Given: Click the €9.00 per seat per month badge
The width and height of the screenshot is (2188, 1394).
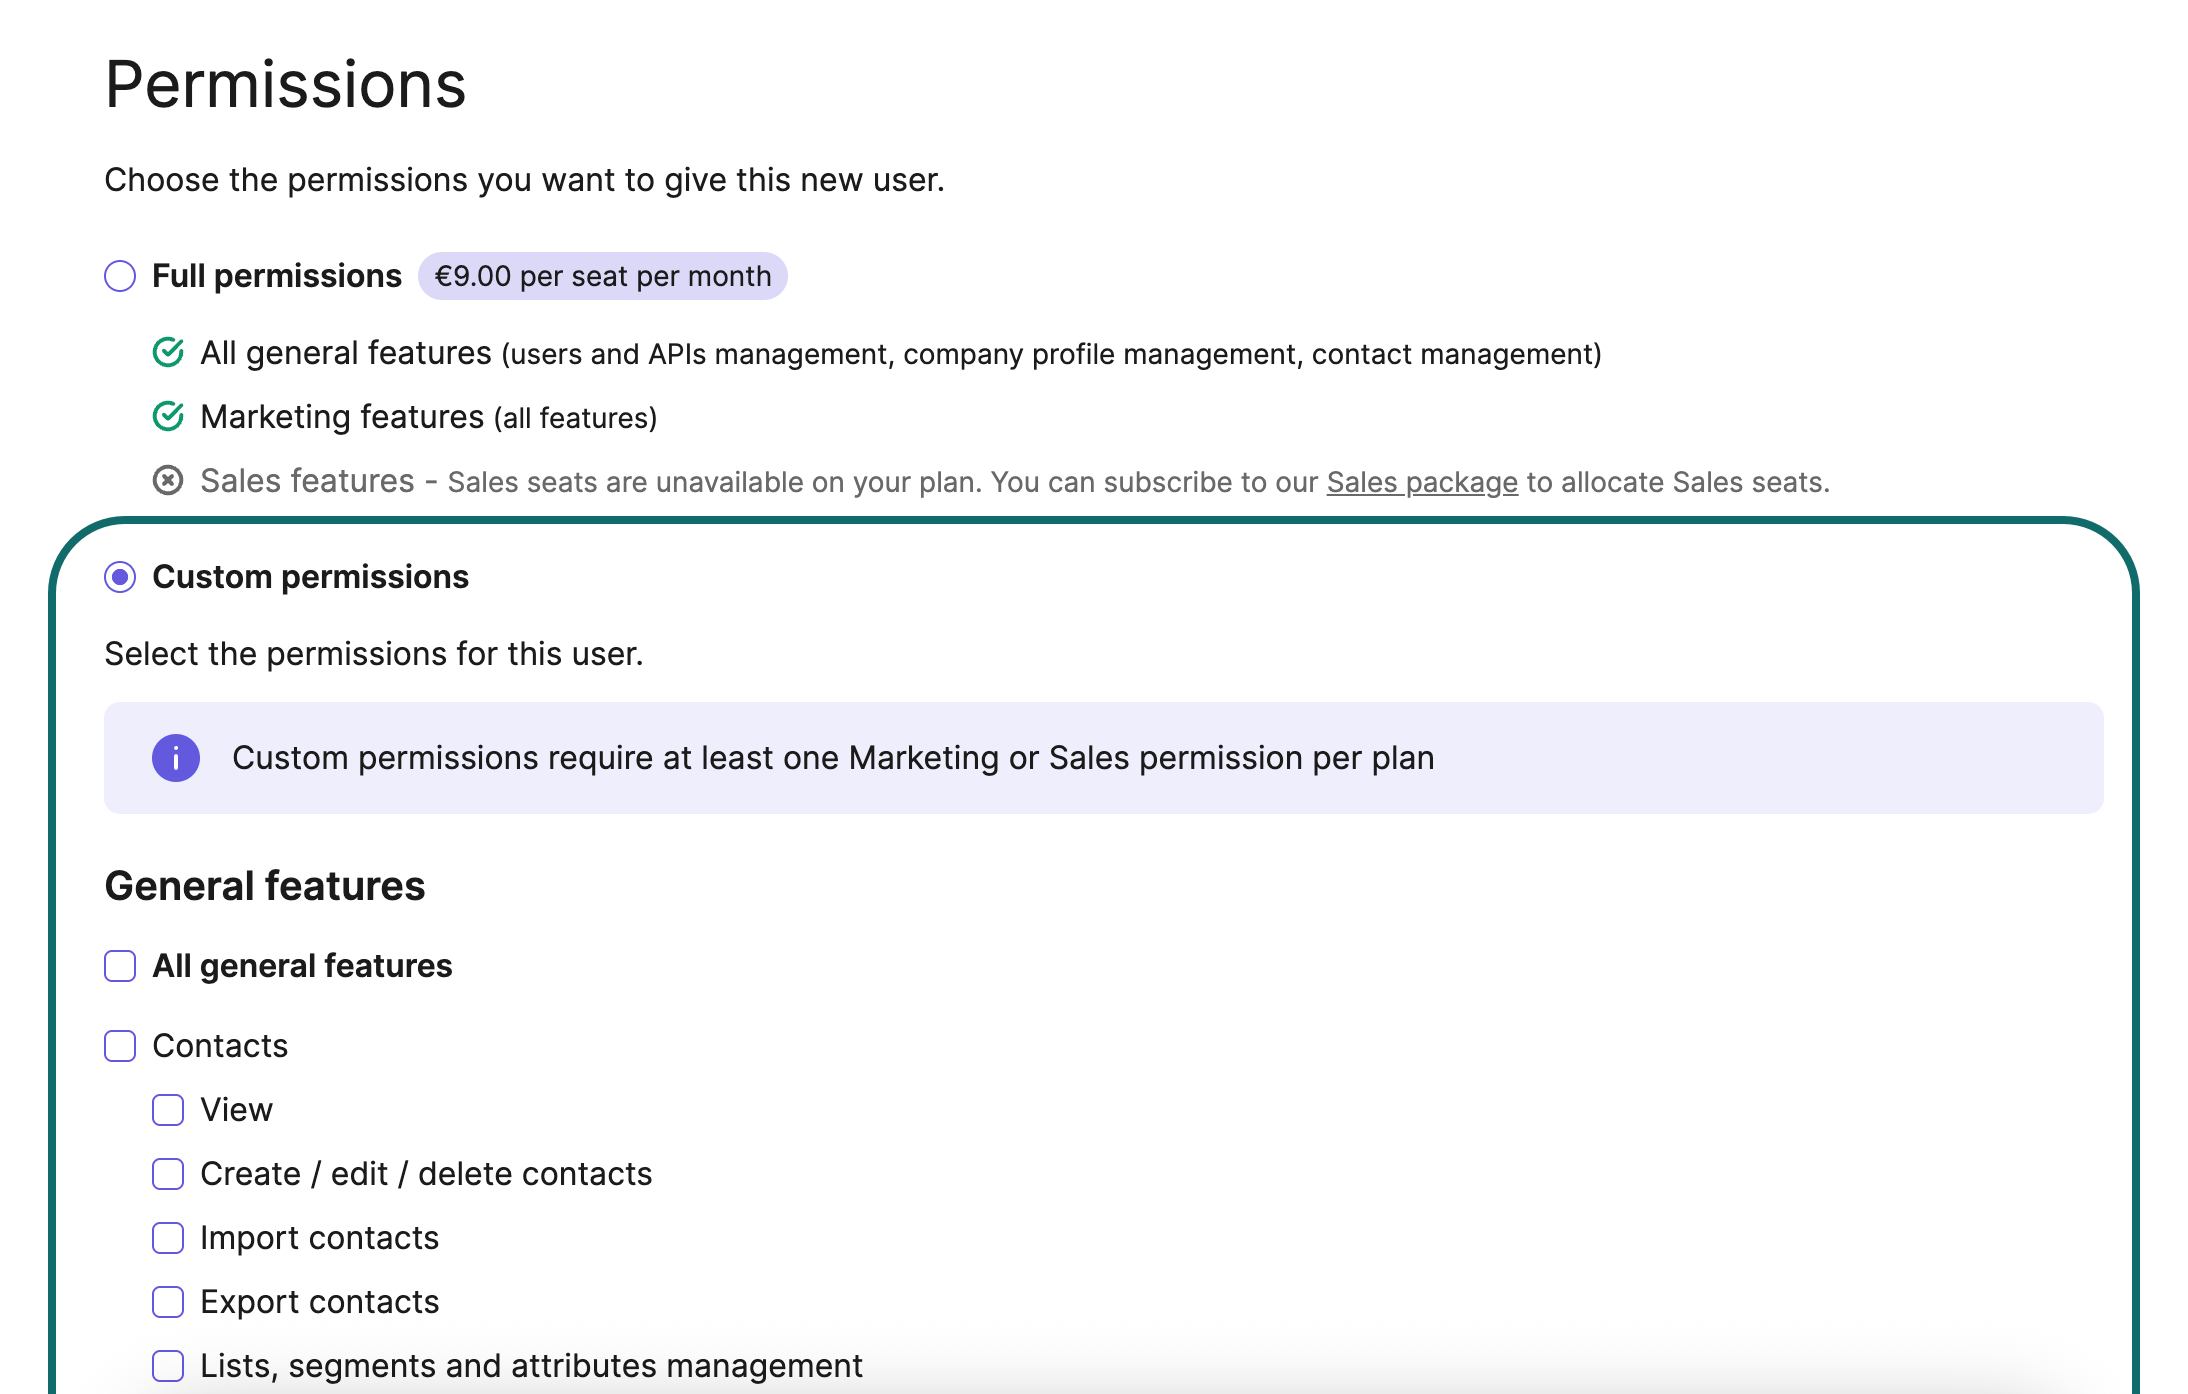Looking at the screenshot, I should coord(602,275).
